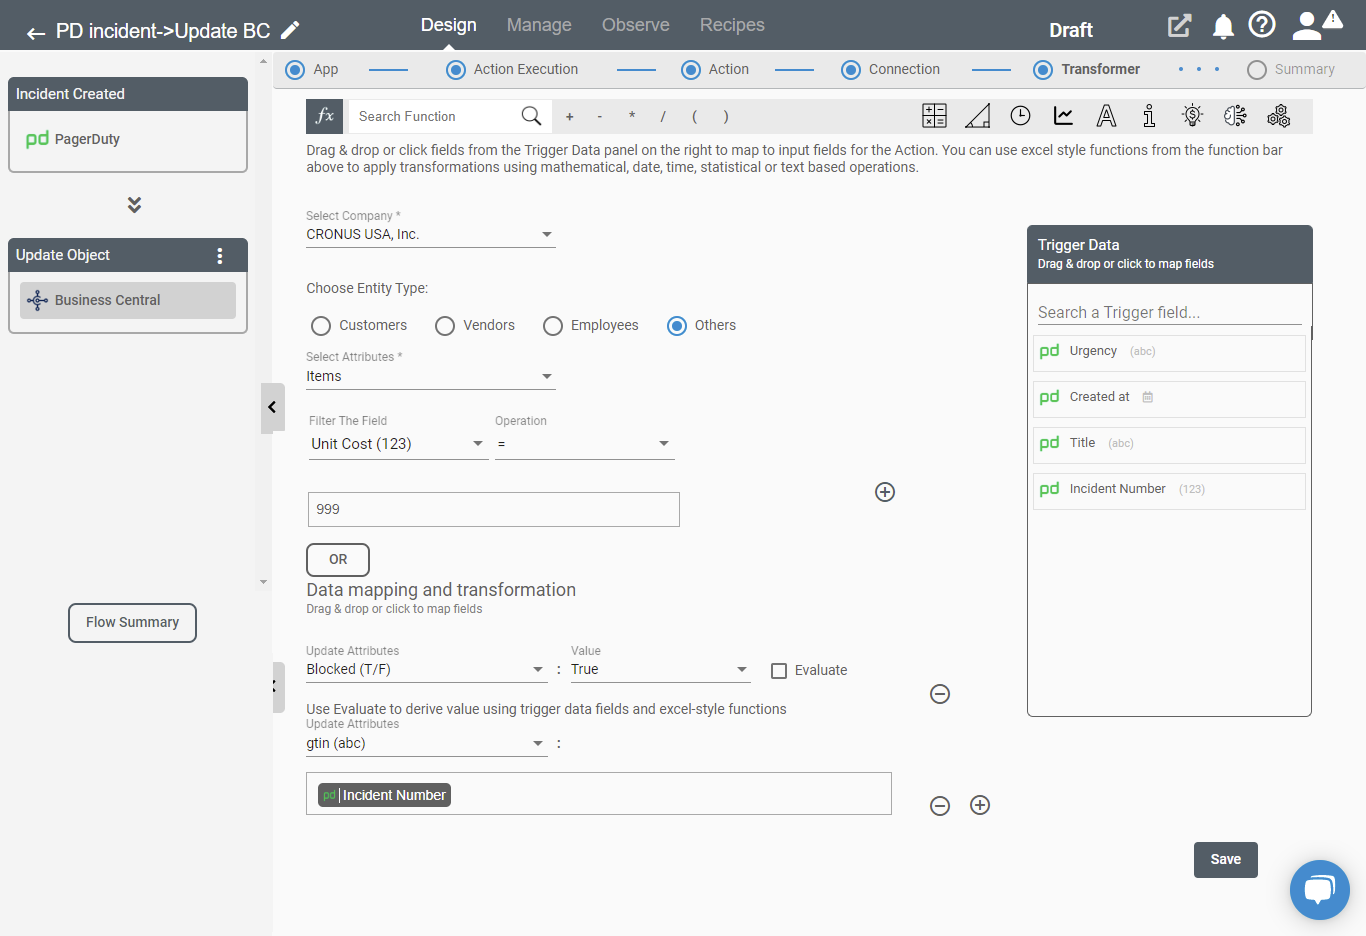
Task: Select the Customers entity type
Action: click(x=321, y=326)
